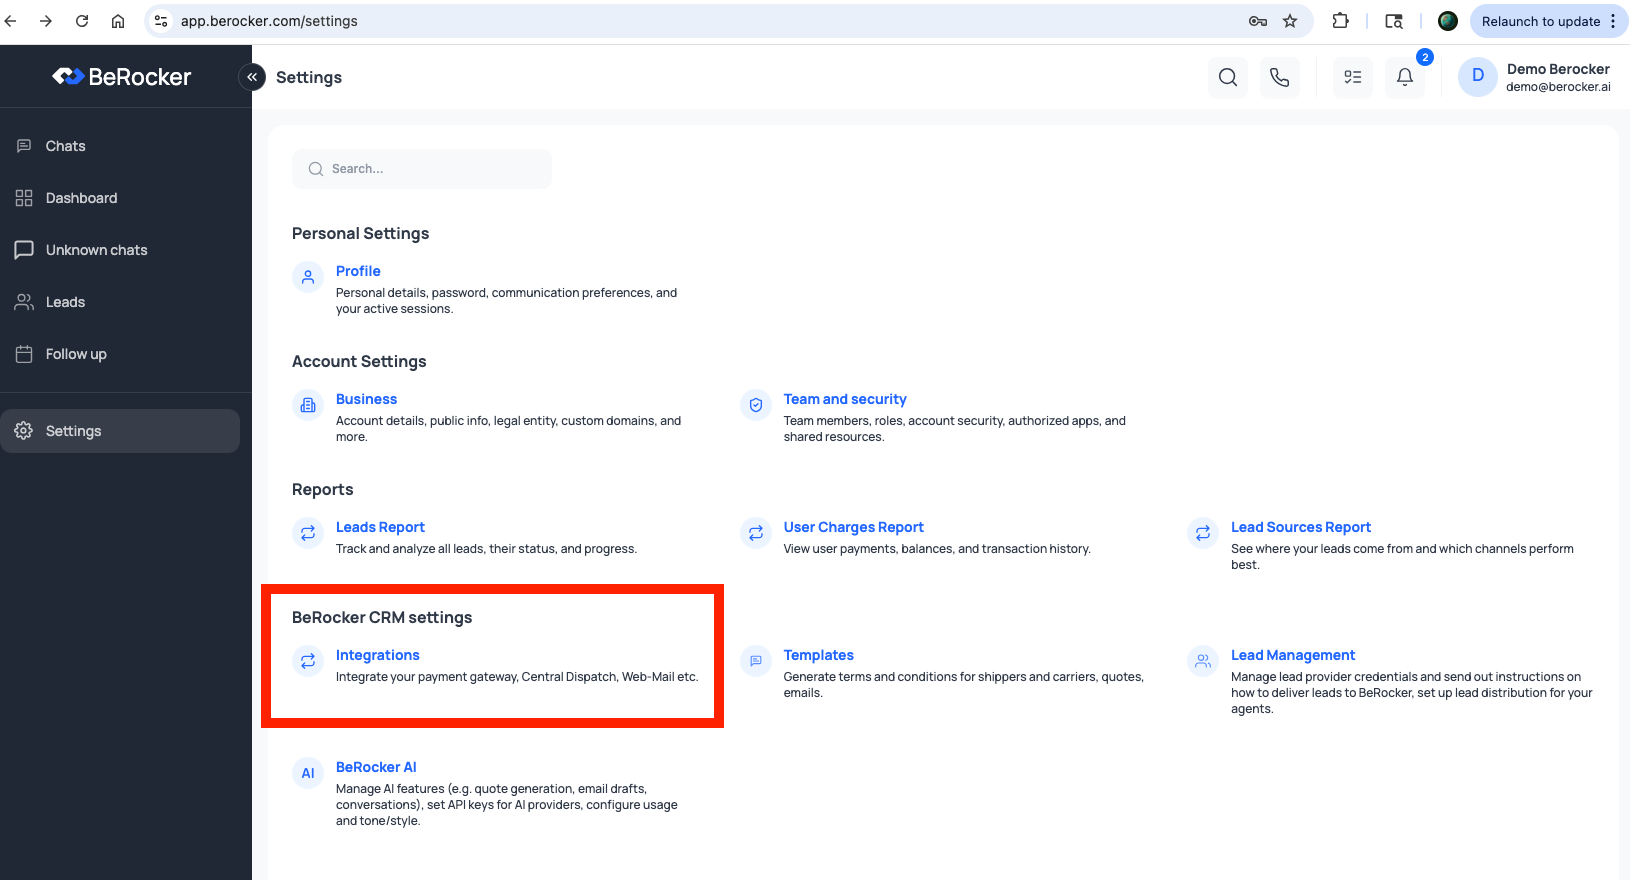The height and width of the screenshot is (880, 1630).
Task: Click the Templates icon
Action: tap(756, 661)
